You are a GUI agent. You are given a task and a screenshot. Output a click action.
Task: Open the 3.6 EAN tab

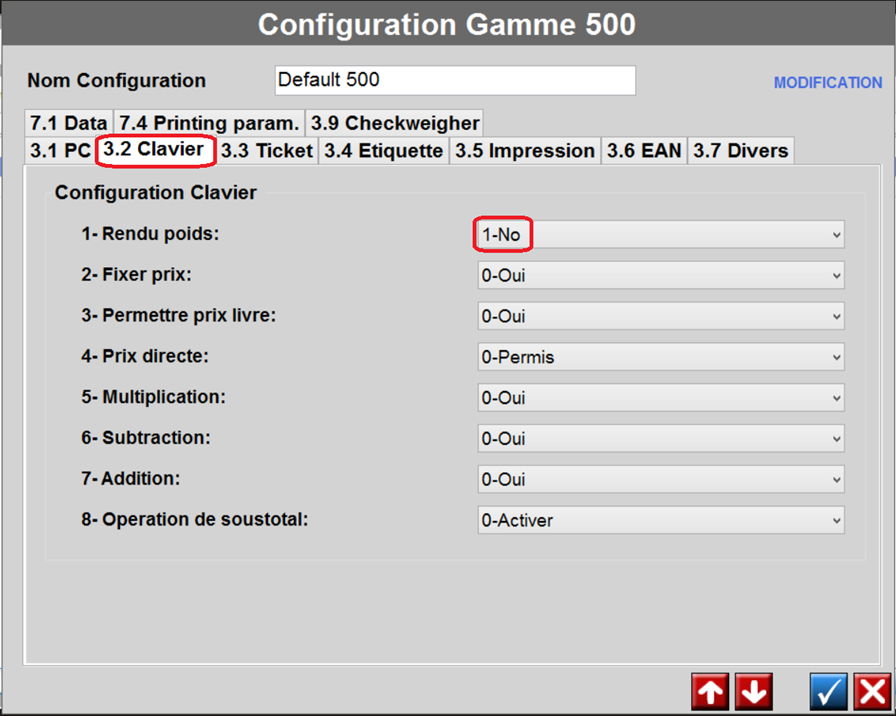(x=644, y=151)
